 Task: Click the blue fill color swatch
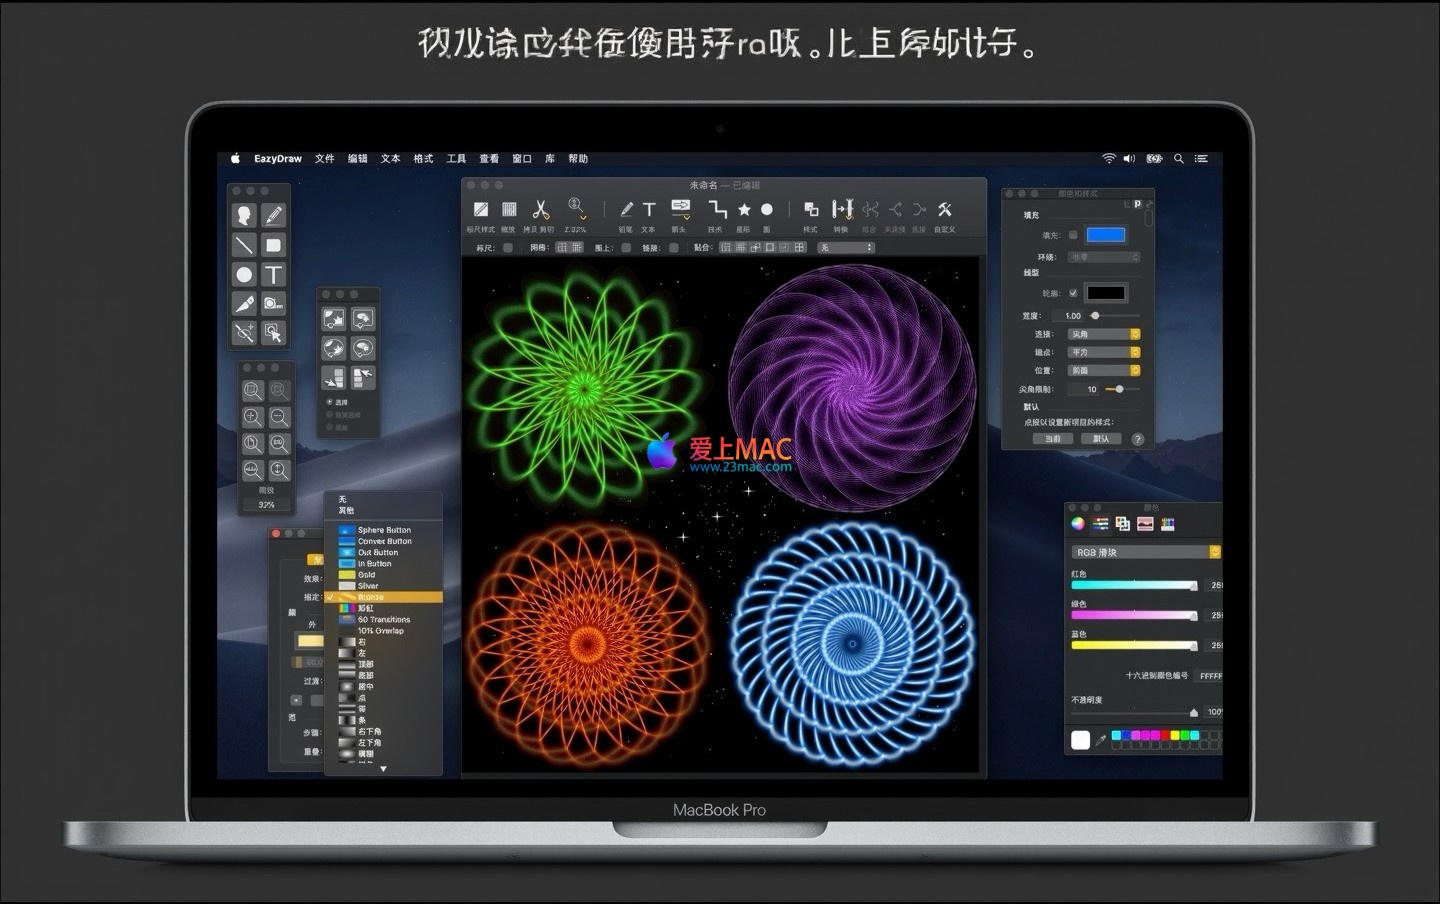[x=1106, y=235]
